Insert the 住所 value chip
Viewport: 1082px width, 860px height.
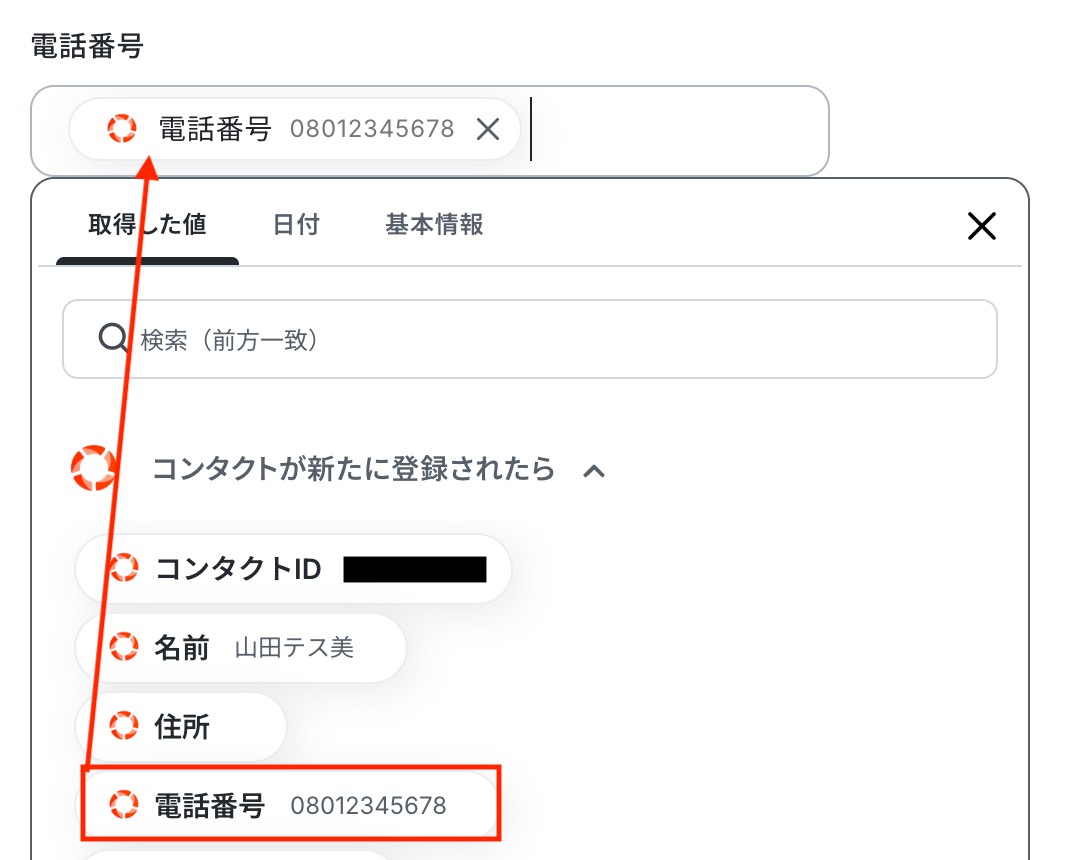[182, 726]
